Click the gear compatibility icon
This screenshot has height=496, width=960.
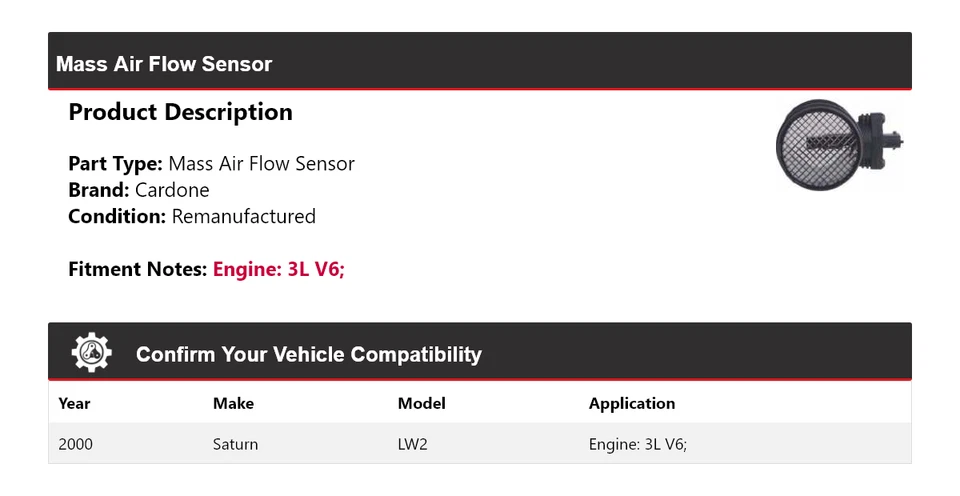(x=91, y=353)
